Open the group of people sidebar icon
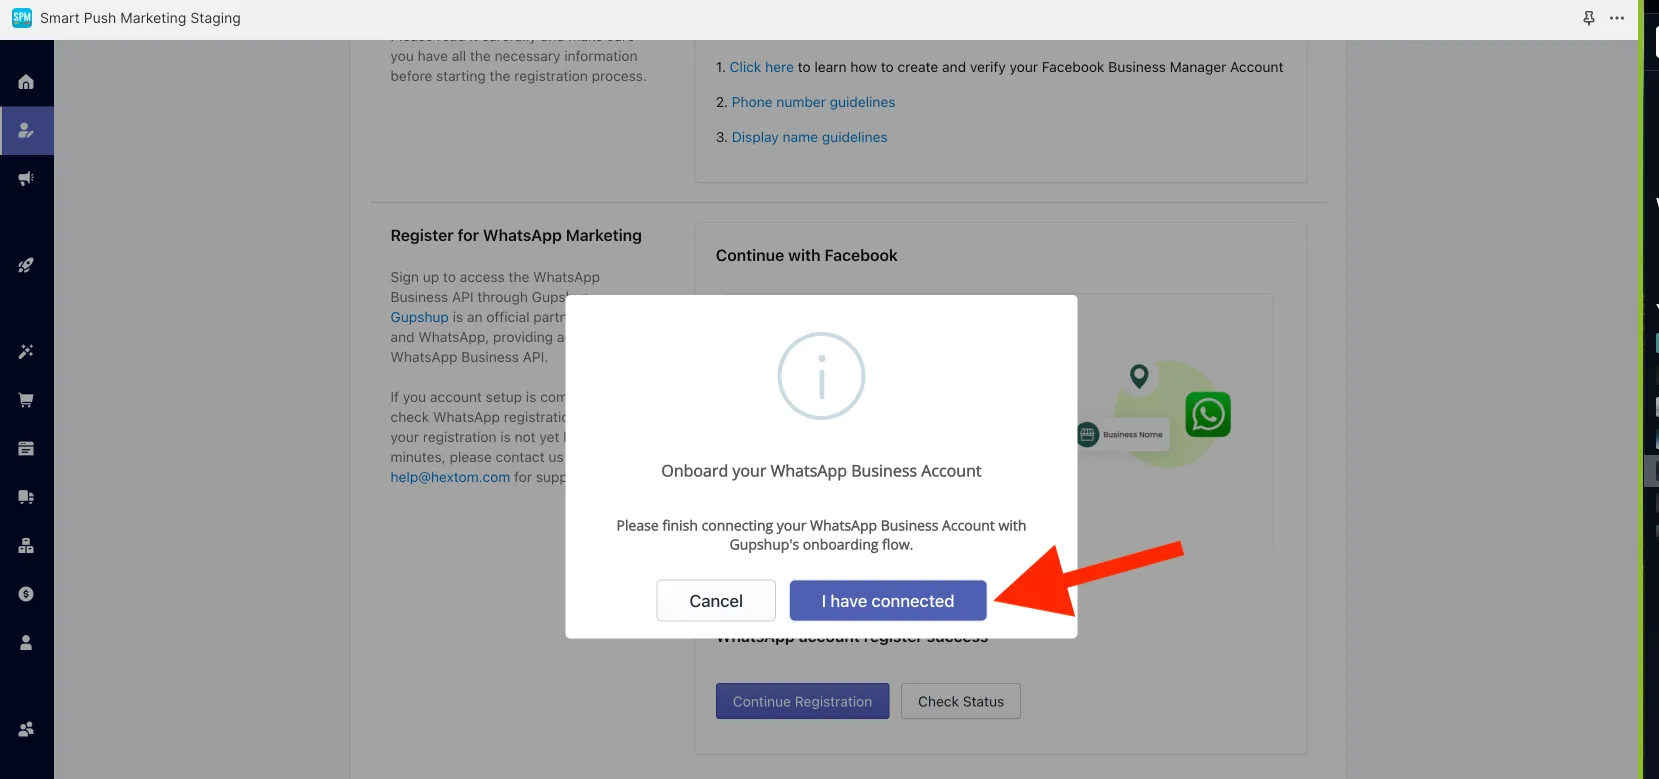Viewport: 1659px width, 779px height. (26, 729)
